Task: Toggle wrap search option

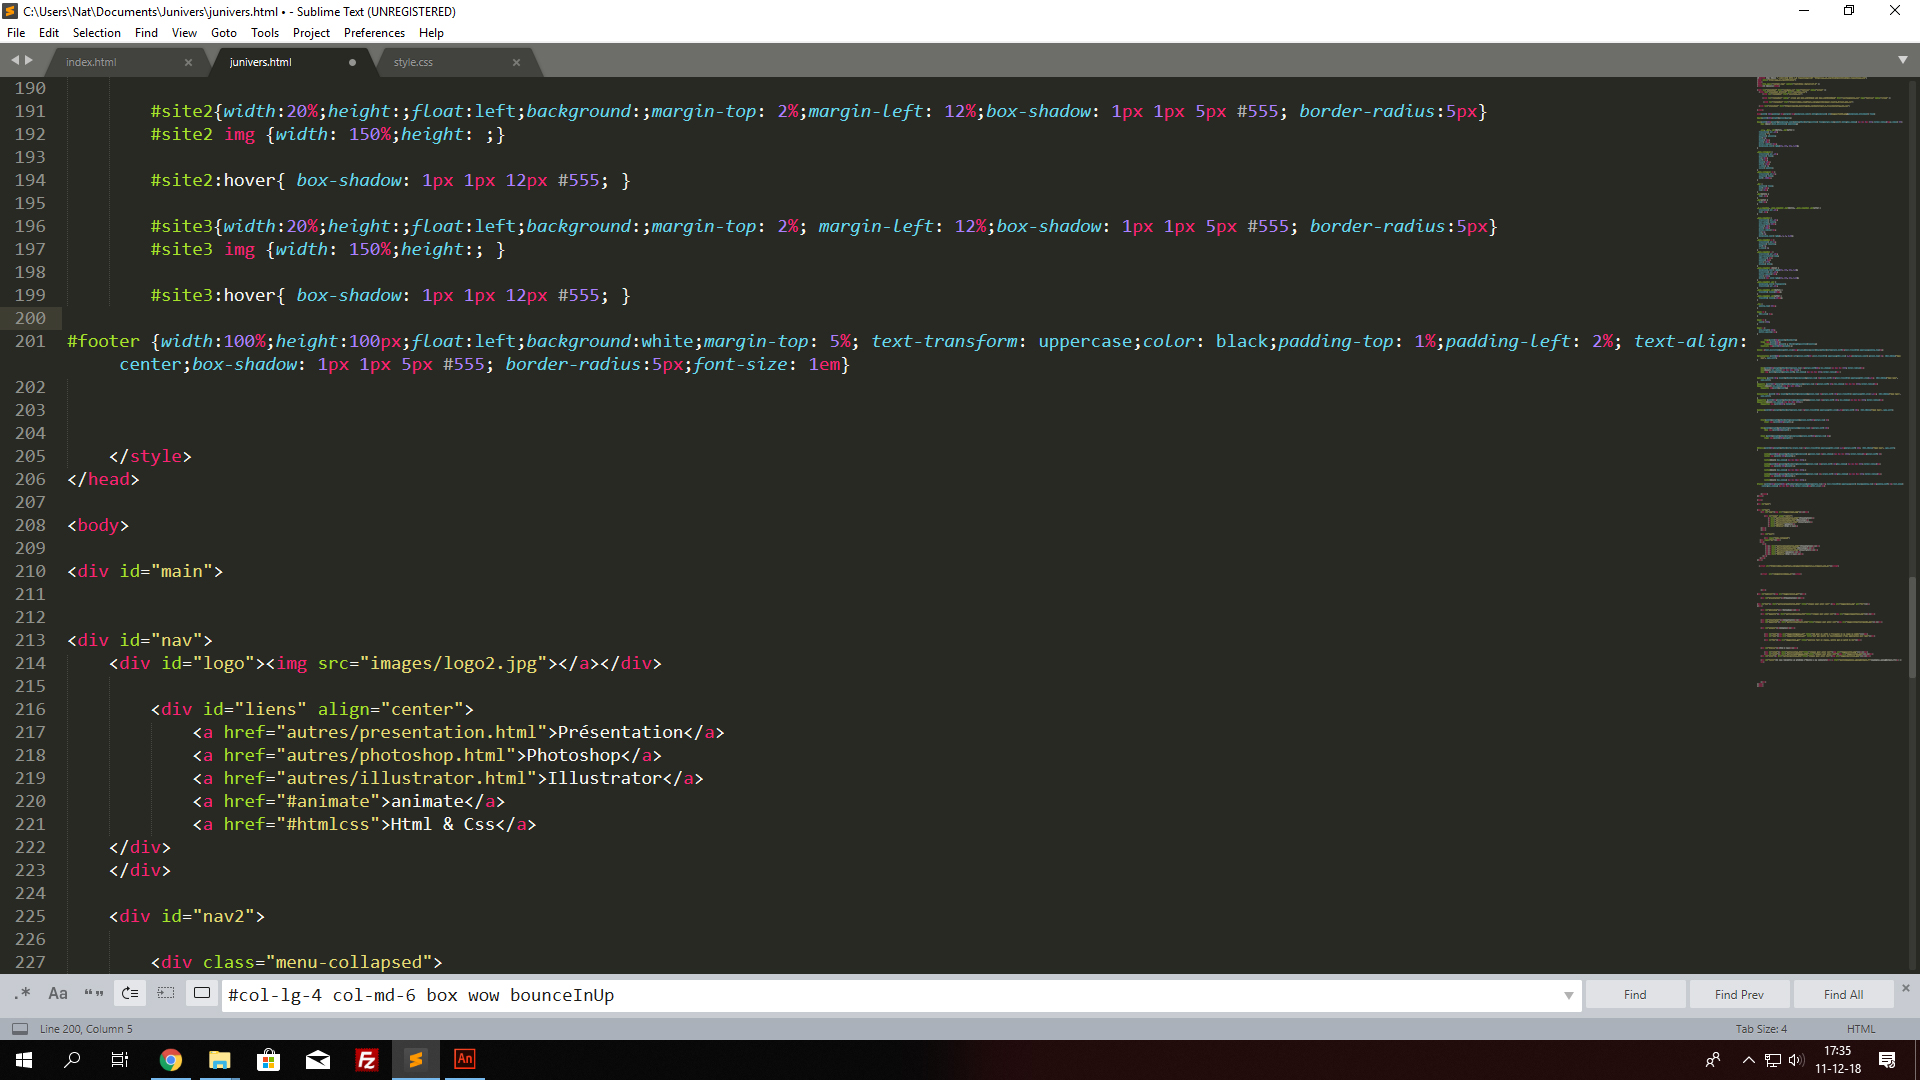Action: tap(130, 993)
